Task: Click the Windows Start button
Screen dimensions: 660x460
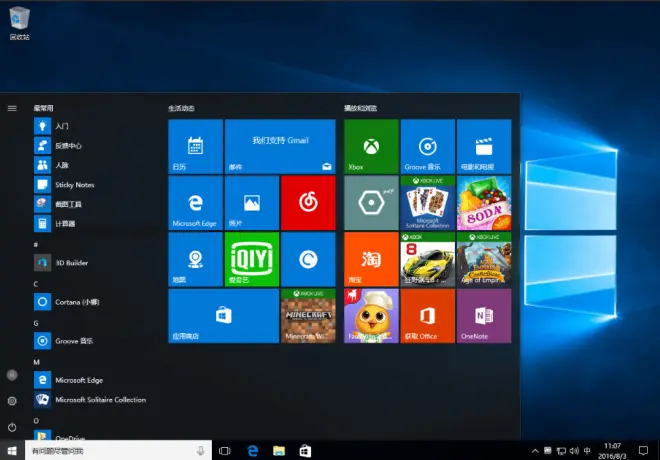Action: (12, 451)
